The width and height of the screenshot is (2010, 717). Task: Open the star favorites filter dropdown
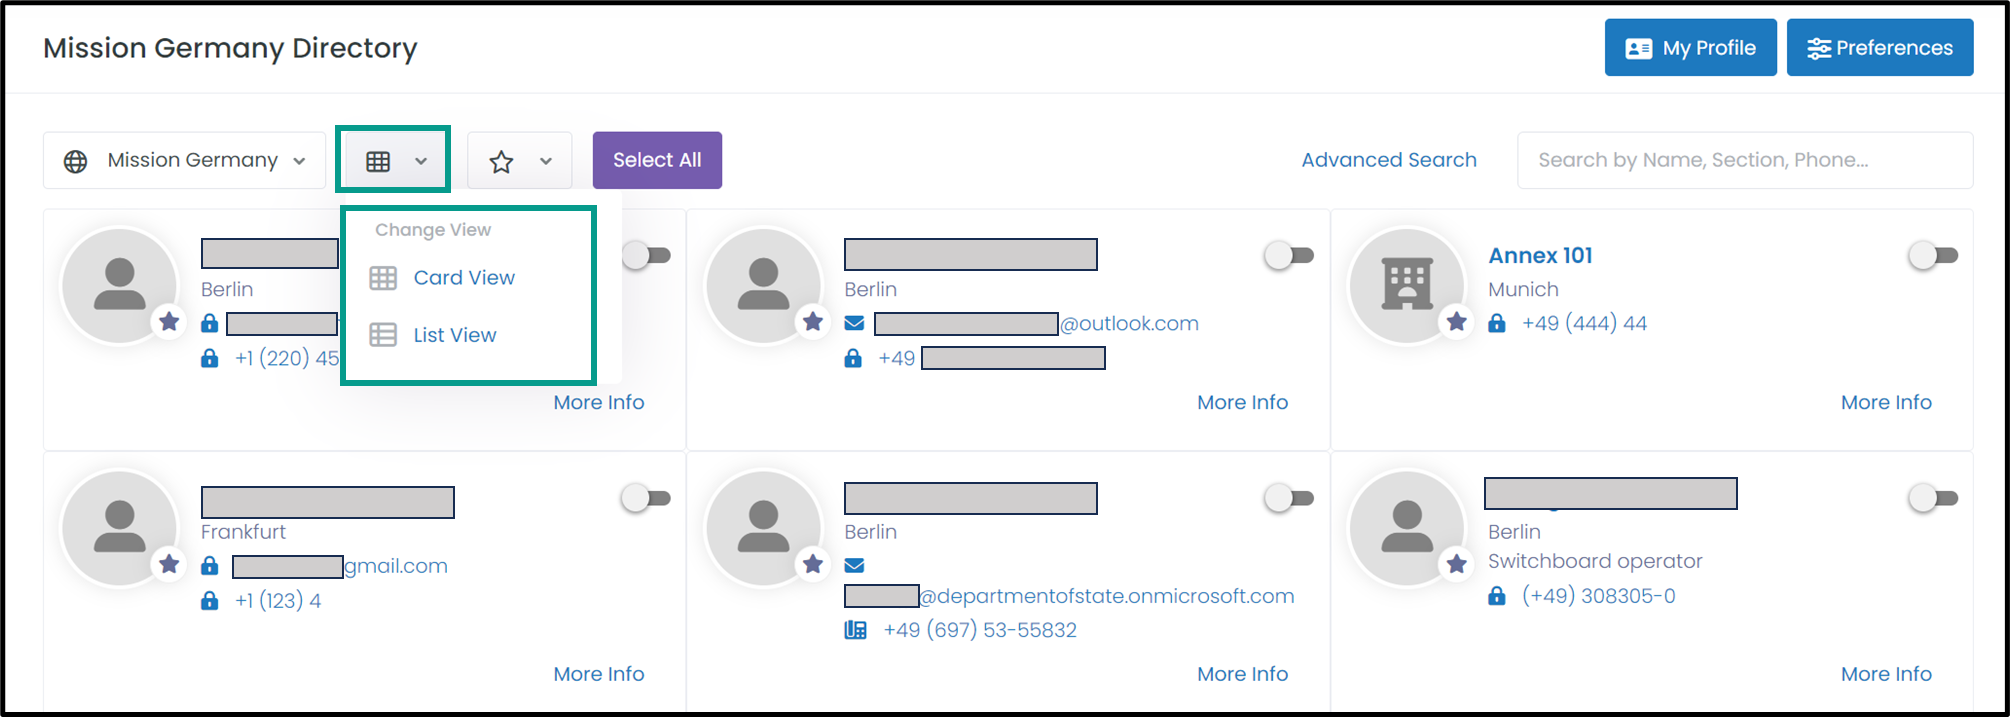[520, 160]
